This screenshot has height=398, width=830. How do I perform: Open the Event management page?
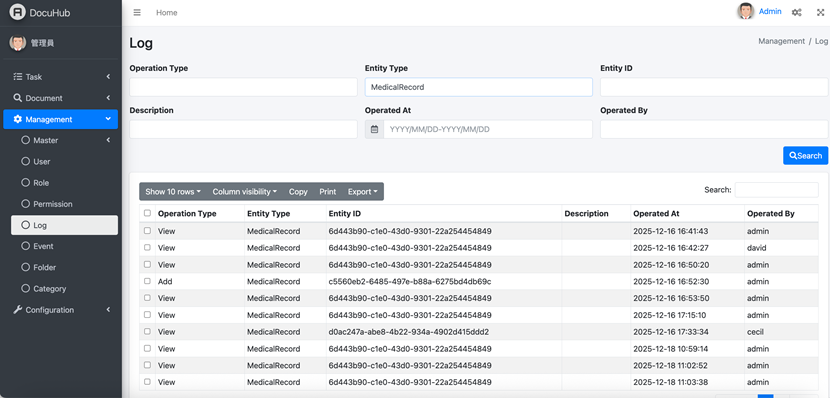point(64,246)
